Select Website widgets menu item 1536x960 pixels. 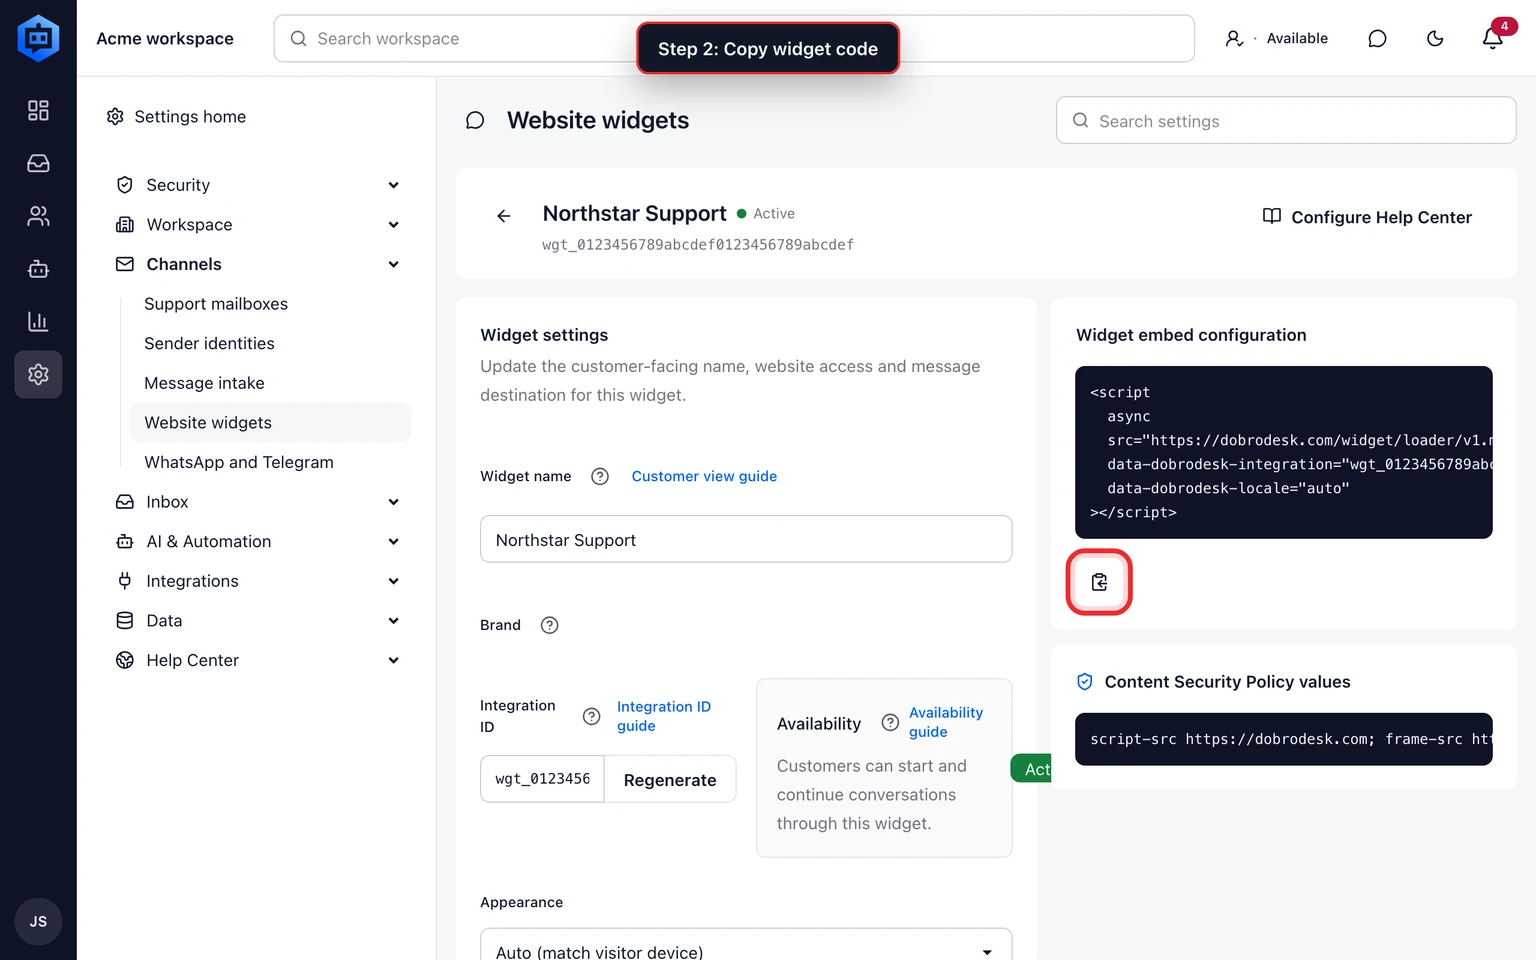270,422
